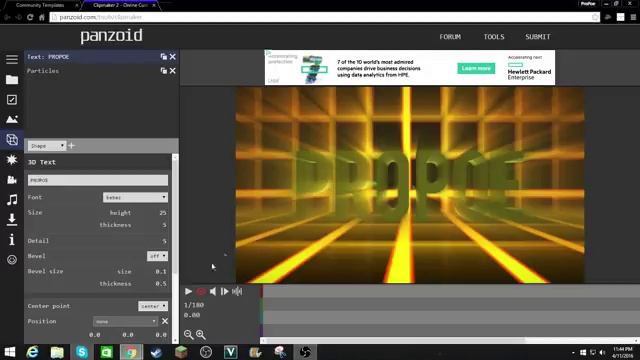640x360 pixels.
Task: Open the FORUM menu
Action: (450, 37)
